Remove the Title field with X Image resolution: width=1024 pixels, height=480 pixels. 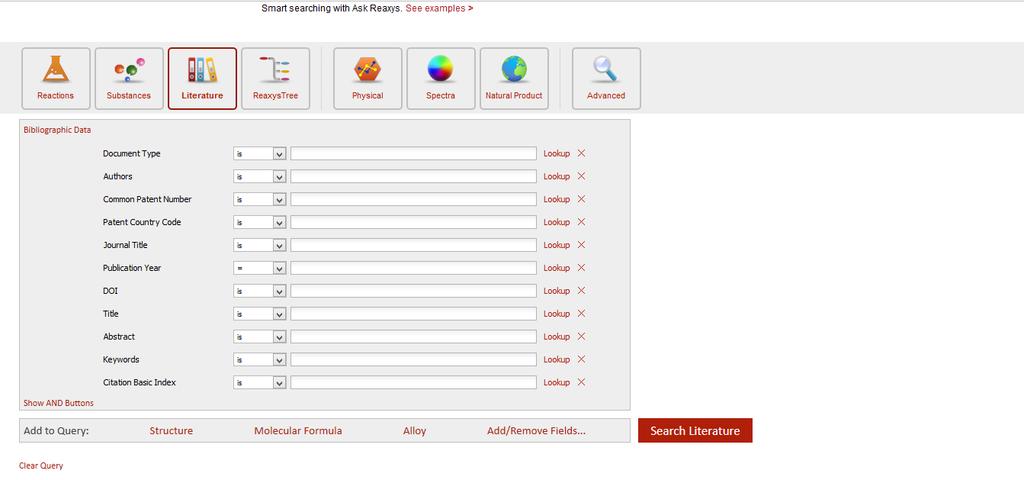pyautogui.click(x=581, y=313)
